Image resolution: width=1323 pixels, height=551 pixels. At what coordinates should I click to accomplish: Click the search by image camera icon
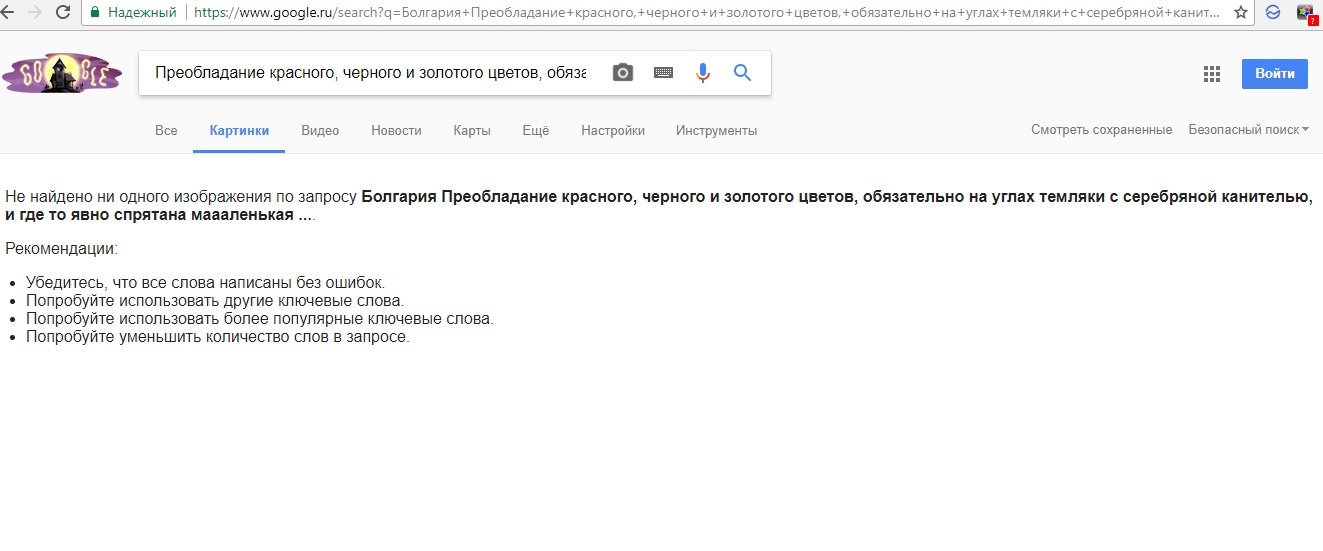click(623, 73)
